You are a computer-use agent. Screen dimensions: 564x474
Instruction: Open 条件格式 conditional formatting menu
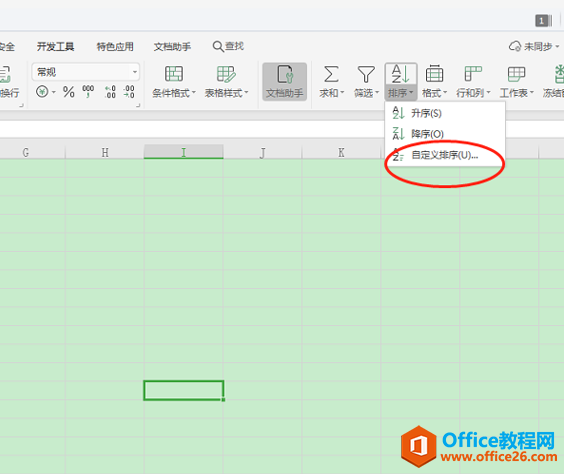[x=174, y=82]
